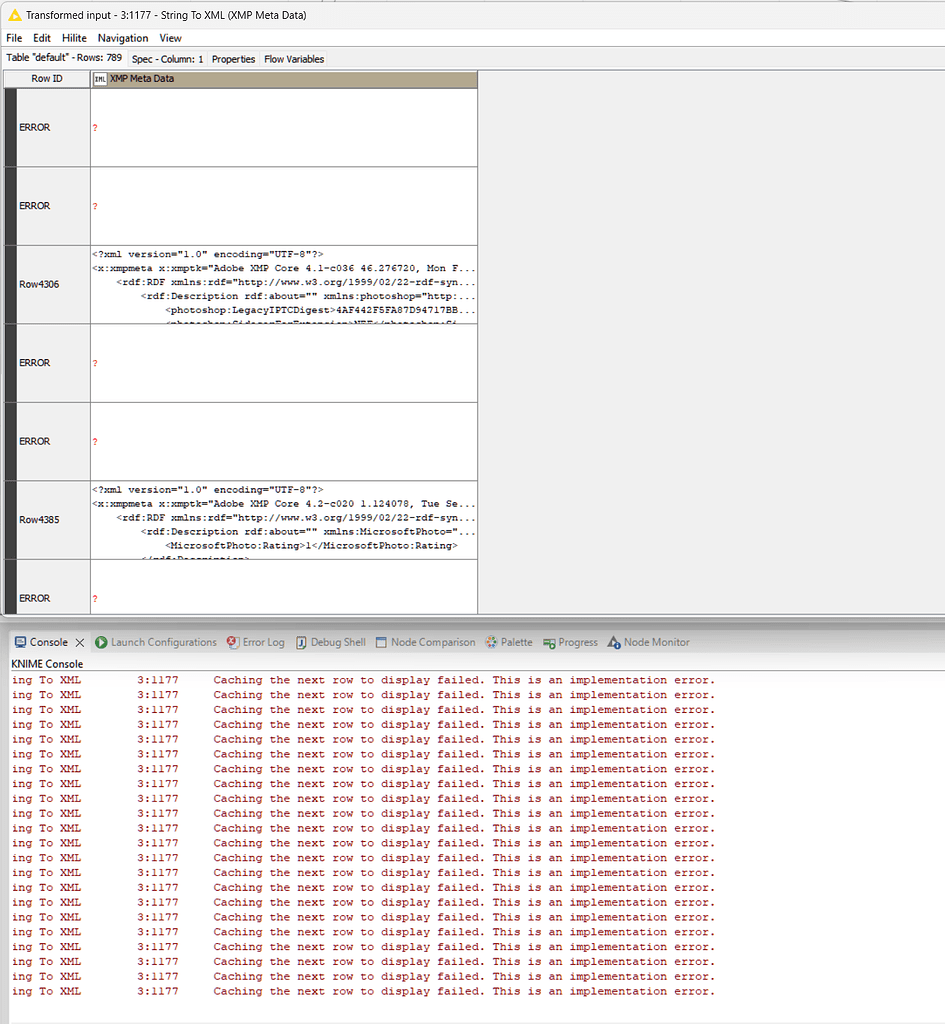945x1024 pixels.
Task: Click the Debug Shell icon
Action: [302, 642]
